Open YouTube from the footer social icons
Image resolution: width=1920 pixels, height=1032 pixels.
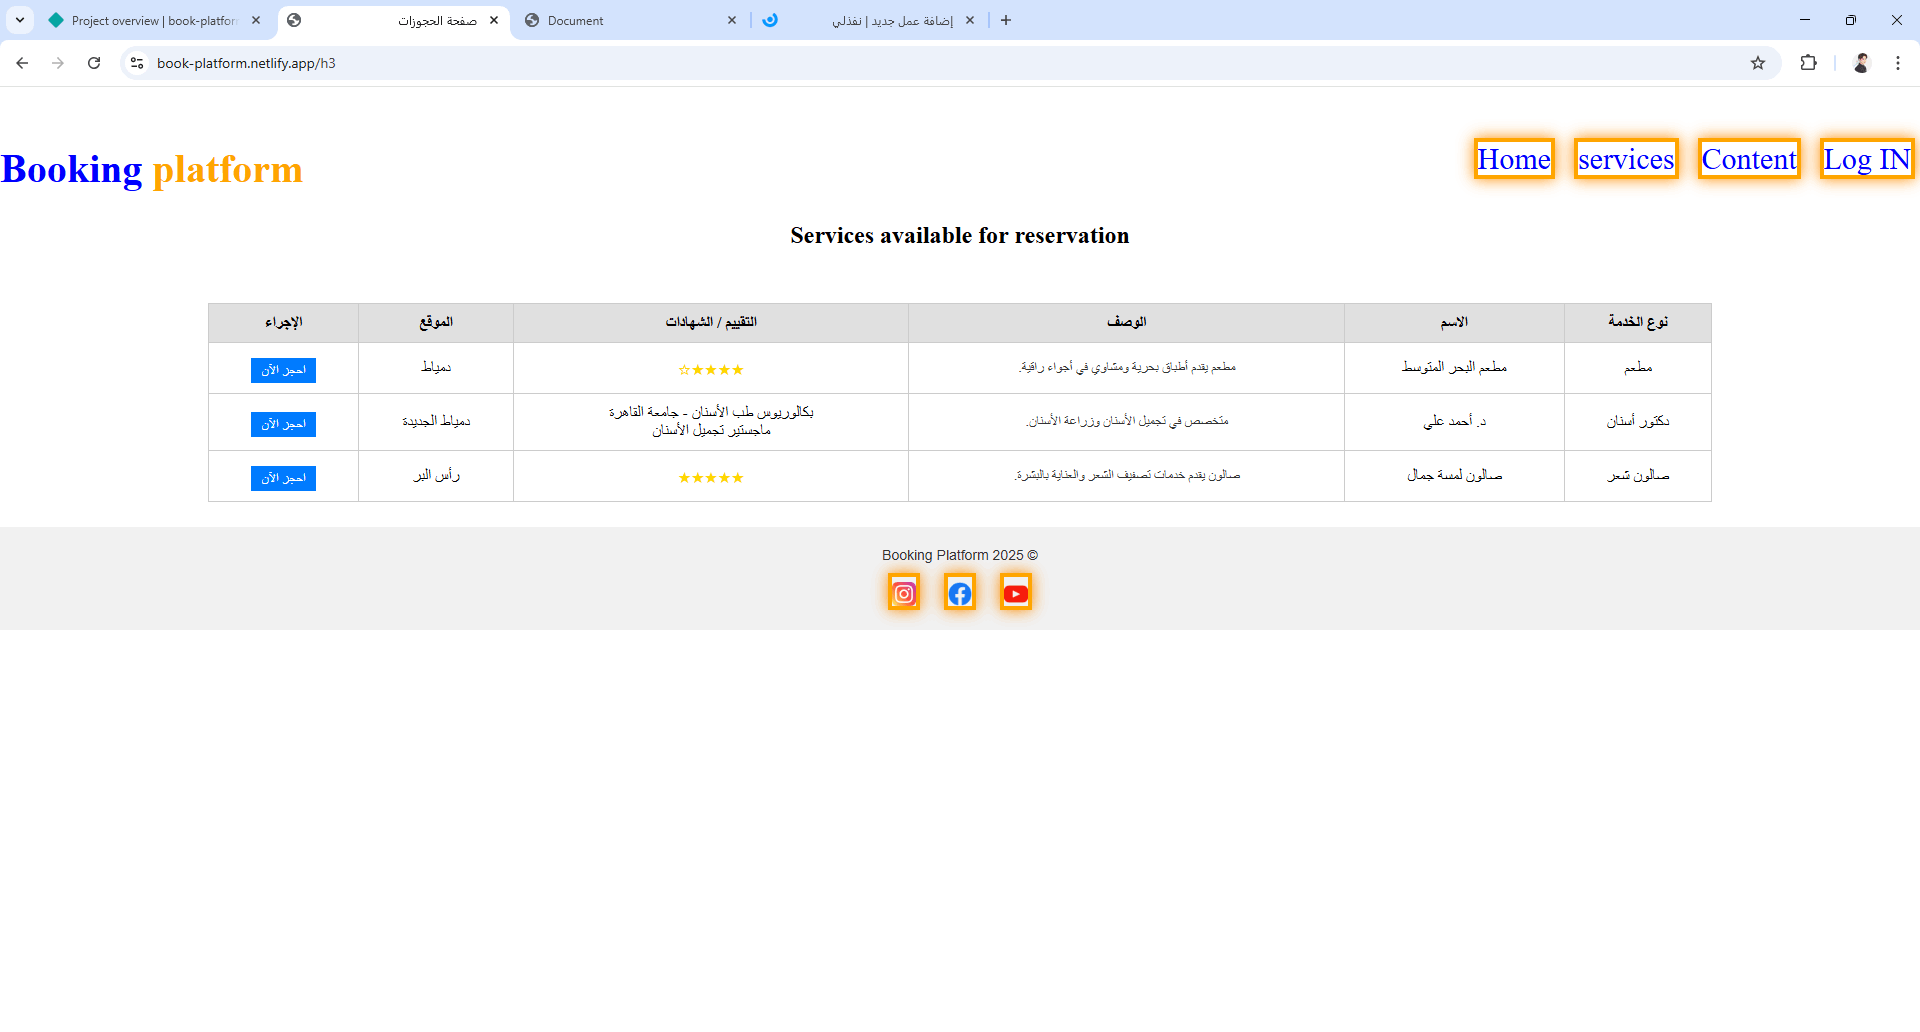(x=1016, y=591)
